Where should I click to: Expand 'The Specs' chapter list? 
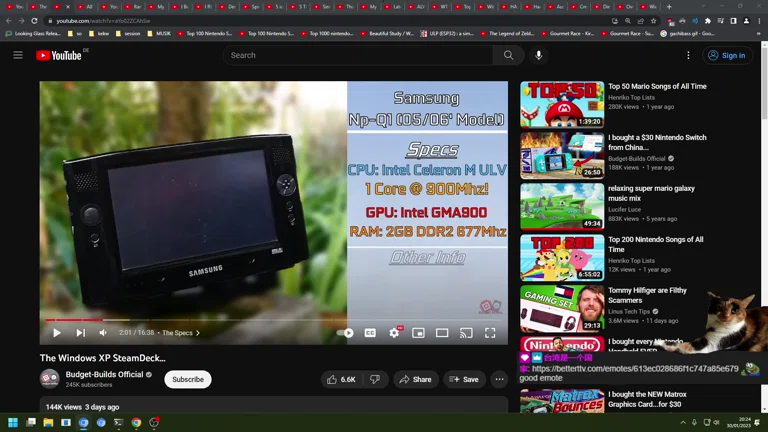[181, 333]
